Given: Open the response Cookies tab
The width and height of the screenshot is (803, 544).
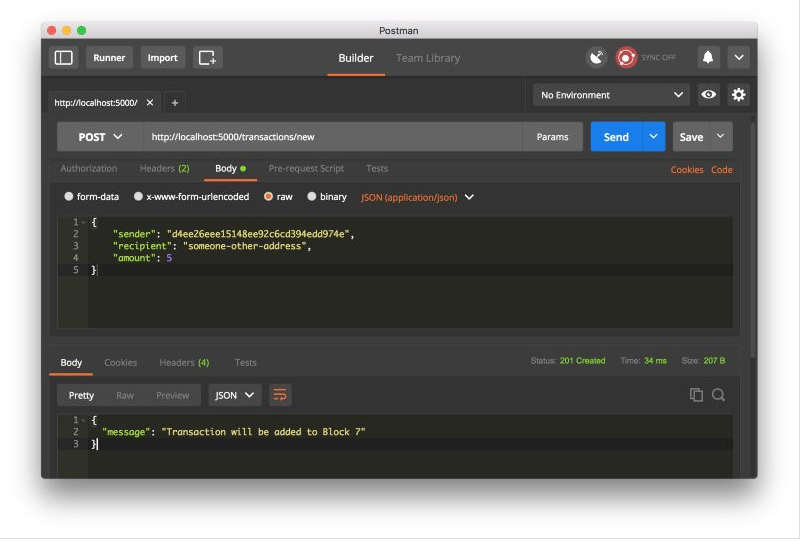Looking at the screenshot, I should pyautogui.click(x=120, y=363).
